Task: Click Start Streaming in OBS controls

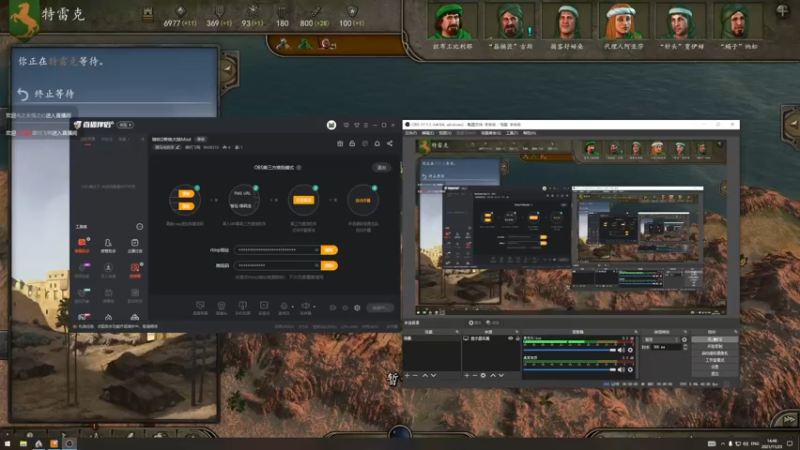Action: point(714,340)
